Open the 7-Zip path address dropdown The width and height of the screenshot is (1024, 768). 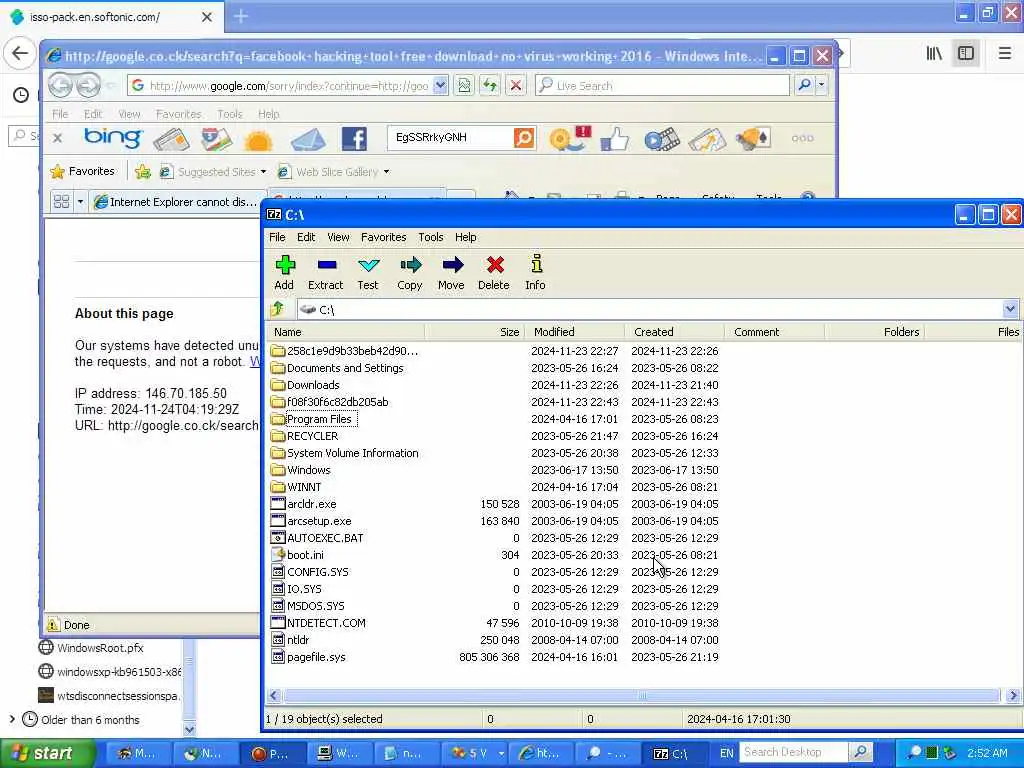click(1010, 309)
